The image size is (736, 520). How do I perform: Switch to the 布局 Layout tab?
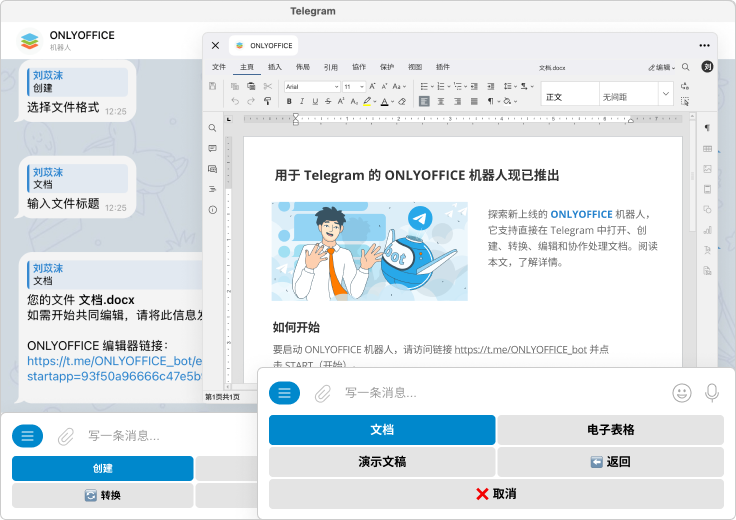pos(303,67)
